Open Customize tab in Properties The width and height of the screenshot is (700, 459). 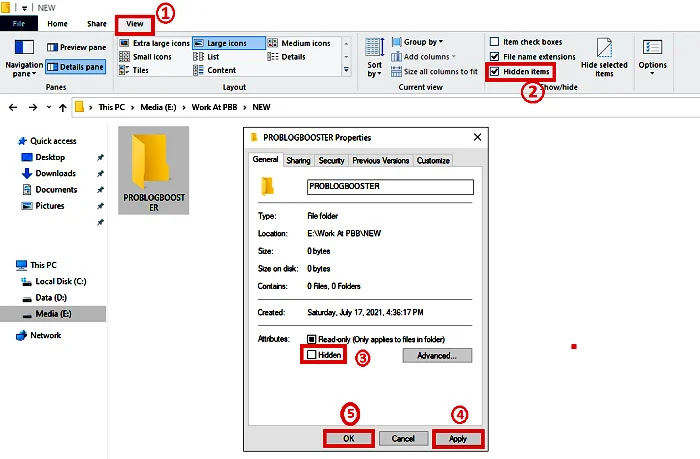433,161
